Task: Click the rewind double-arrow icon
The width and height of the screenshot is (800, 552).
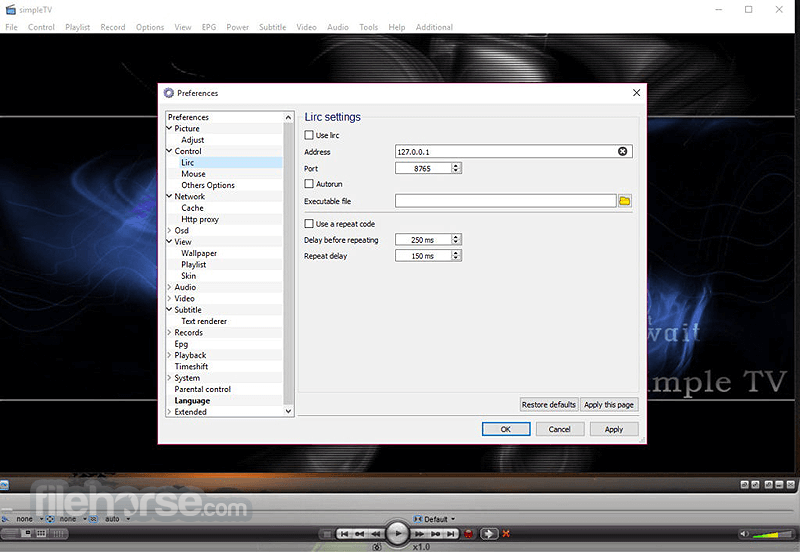Action: (x=376, y=534)
